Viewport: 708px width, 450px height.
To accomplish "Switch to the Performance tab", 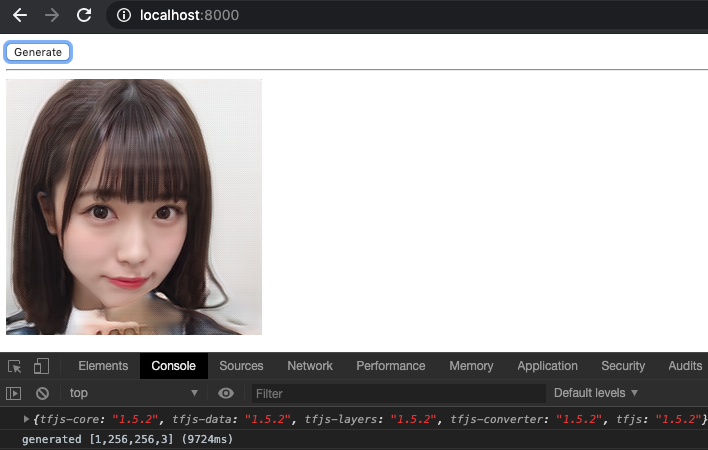I will tap(391, 366).
